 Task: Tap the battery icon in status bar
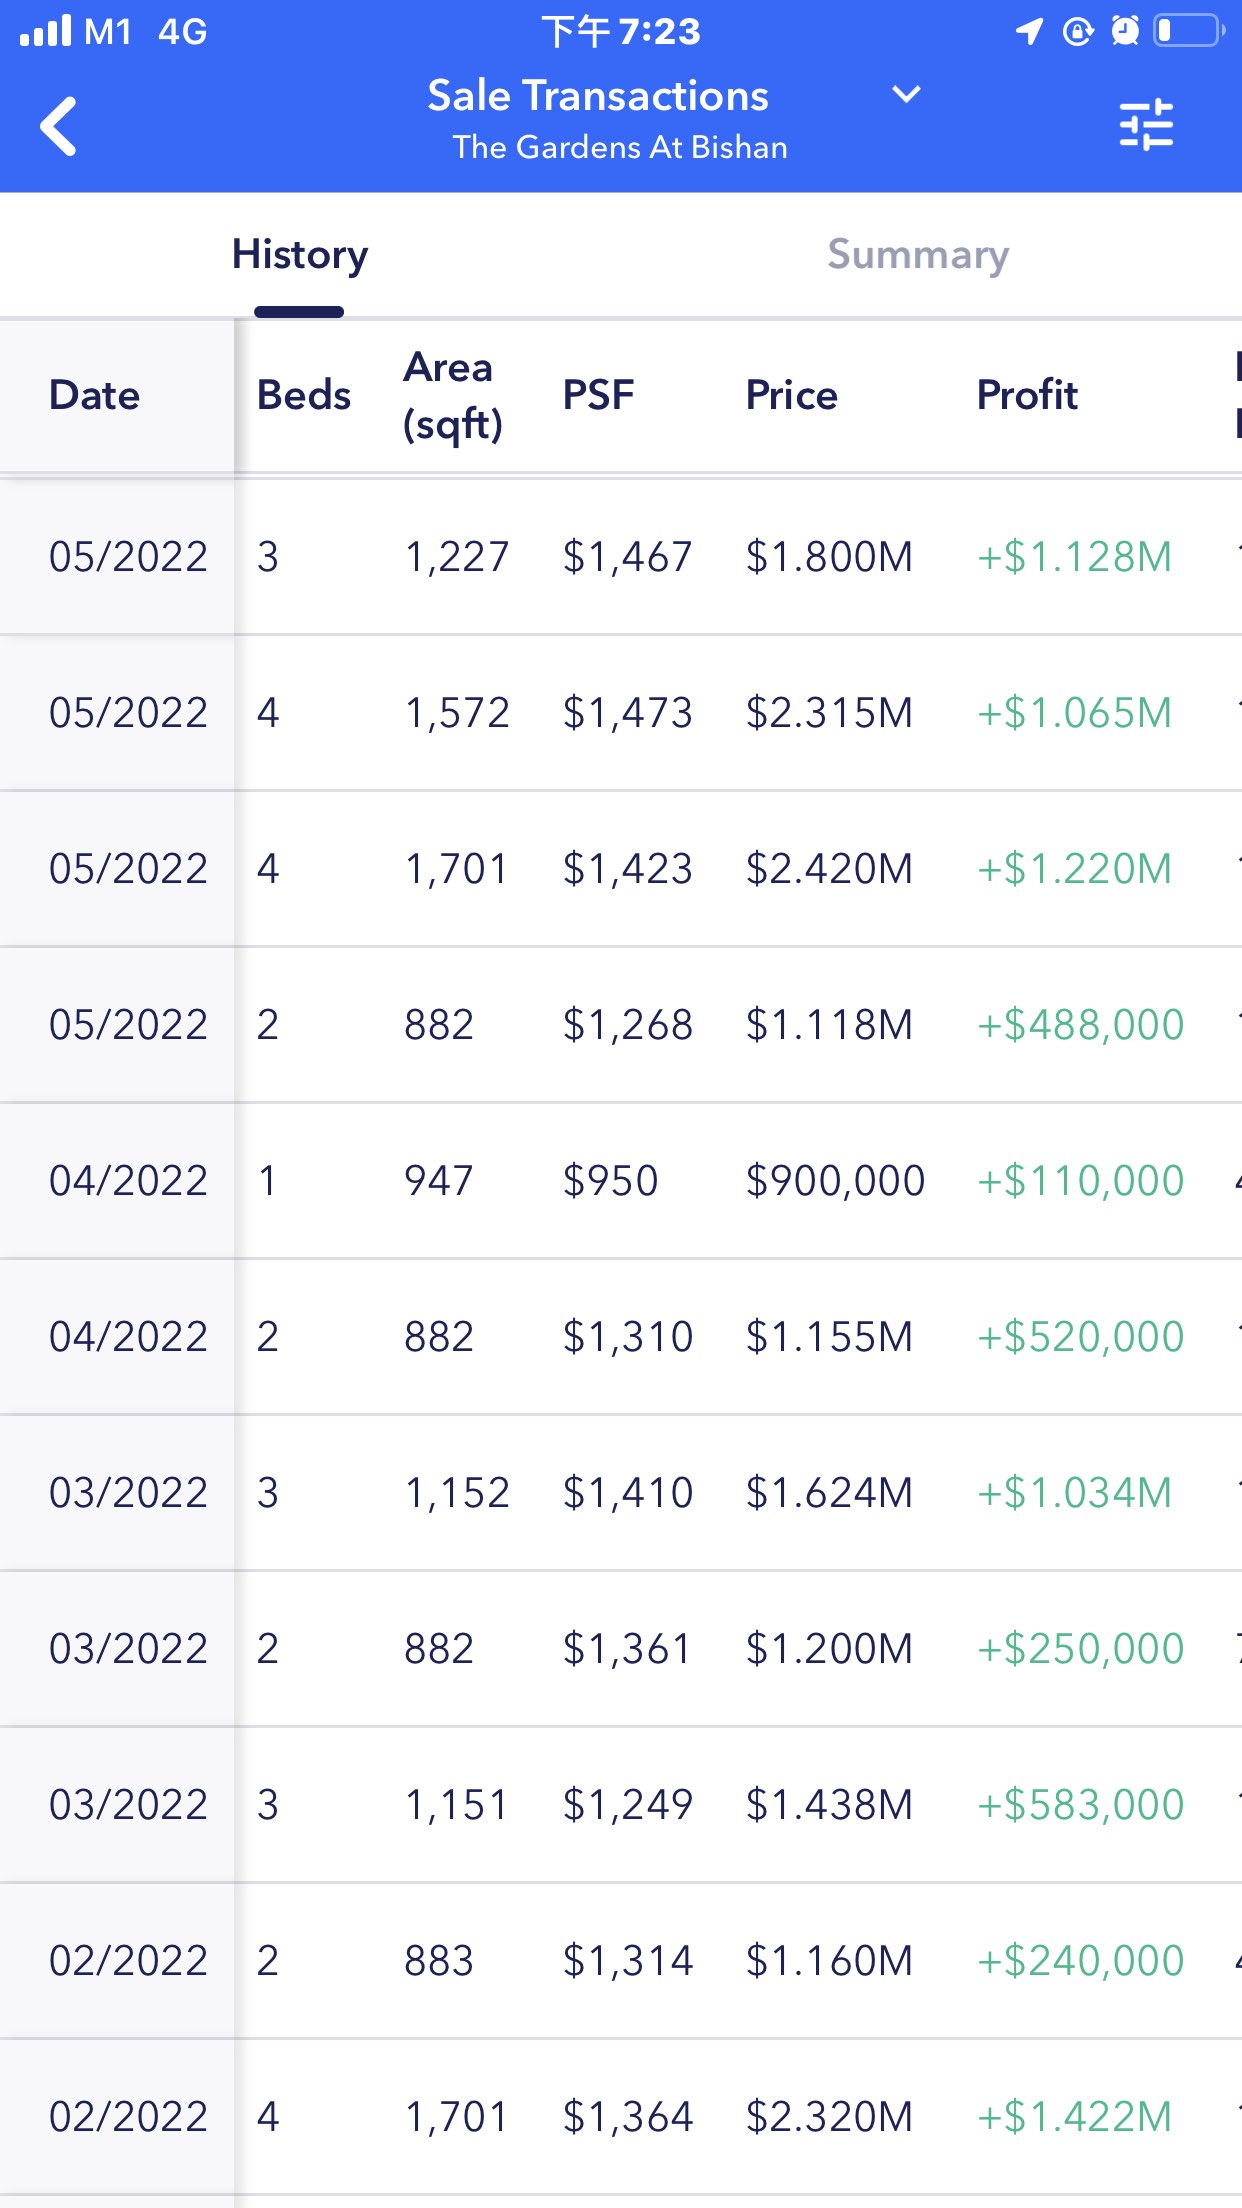1189,31
